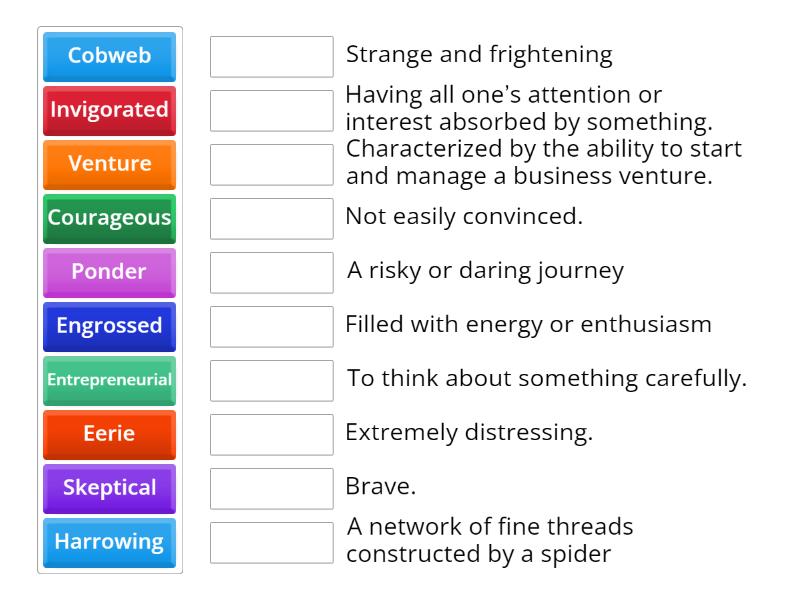This screenshot has width=800, height=600.
Task: Select the Eerie word tile
Action: coord(108,434)
